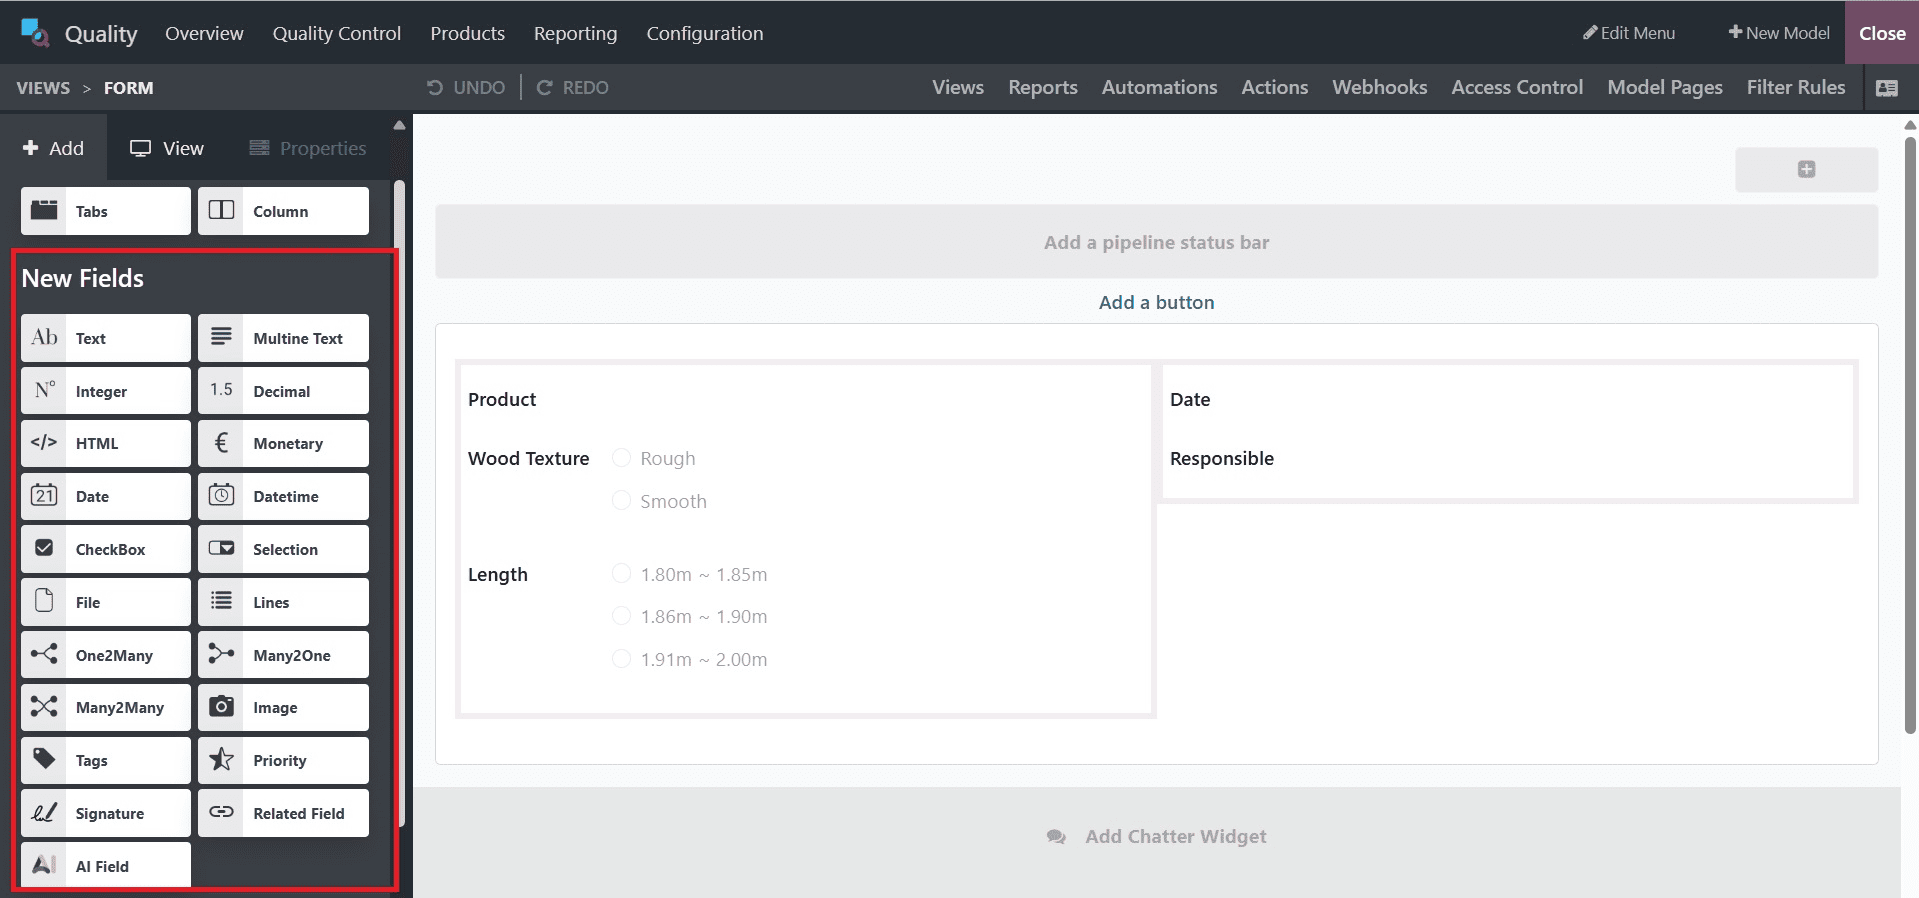
Task: Open the Overview menu
Action: click(204, 33)
